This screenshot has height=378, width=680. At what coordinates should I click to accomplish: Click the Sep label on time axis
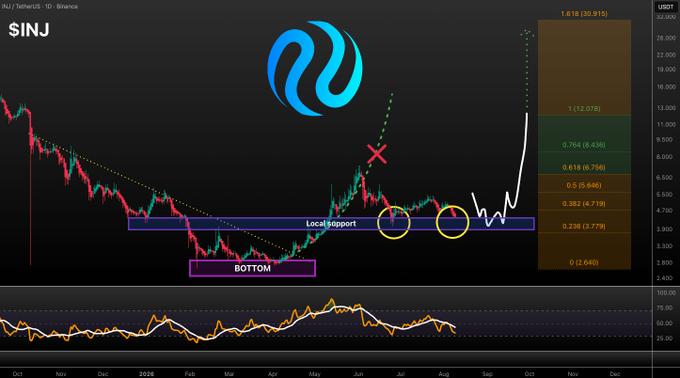pyautogui.click(x=487, y=374)
